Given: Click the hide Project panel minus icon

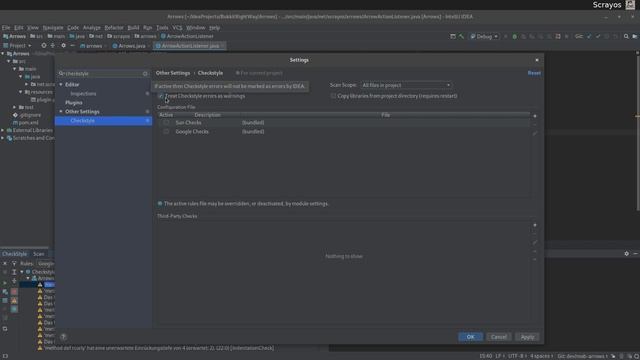Looking at the screenshot, I should [72, 46].
